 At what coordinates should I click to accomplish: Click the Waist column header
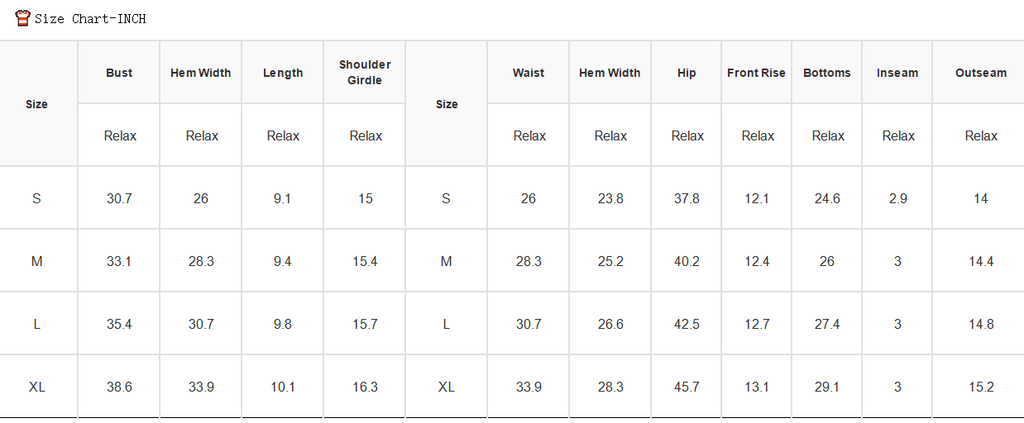pos(528,73)
